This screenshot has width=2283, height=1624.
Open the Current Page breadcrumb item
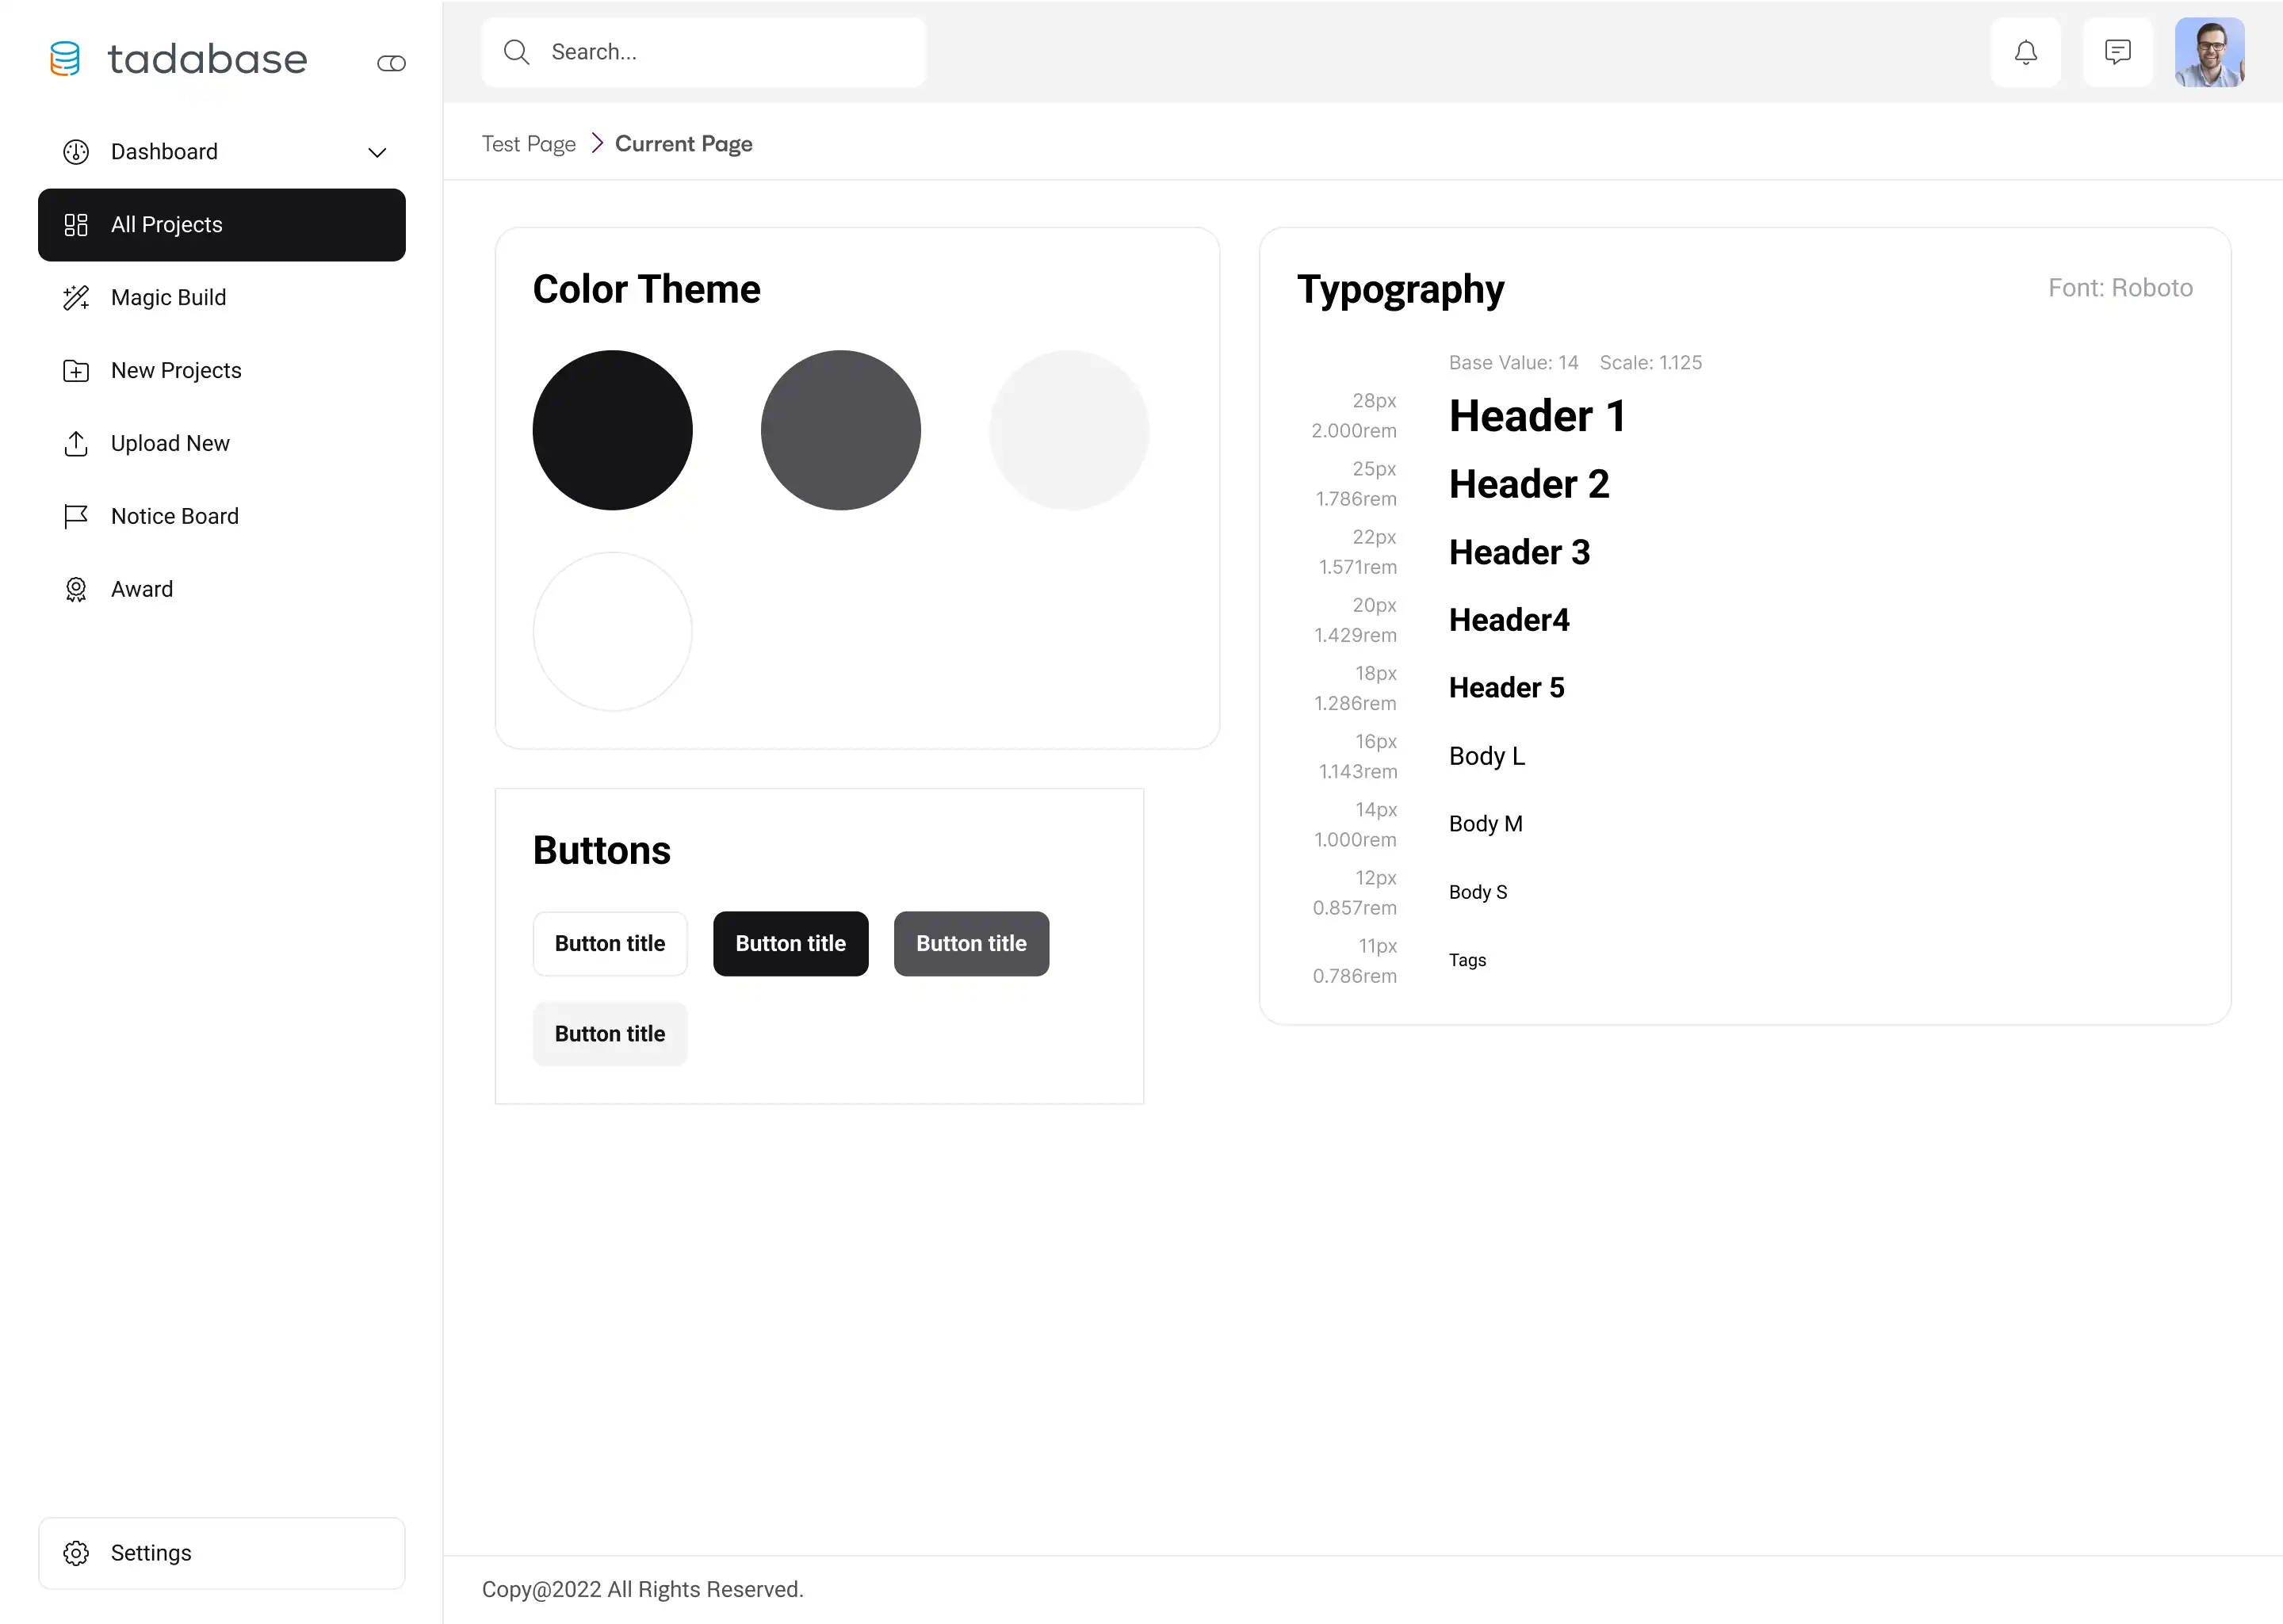coord(684,143)
